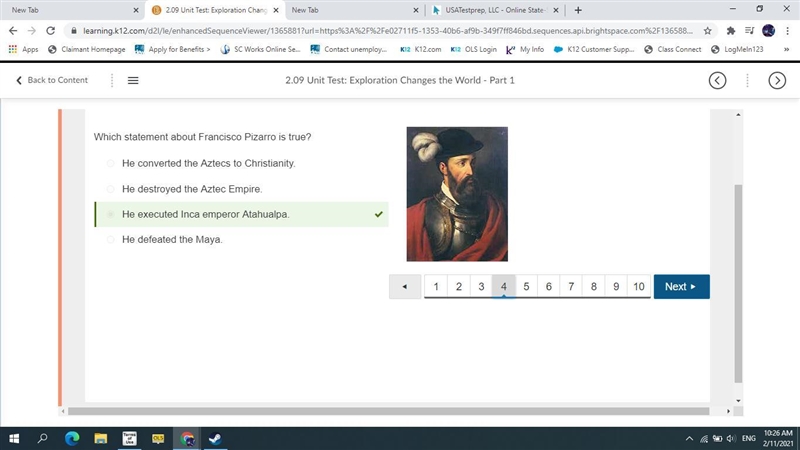Viewport: 800px width, 450px height.
Task: Open the OLS Login bookmark
Action: pos(473,49)
